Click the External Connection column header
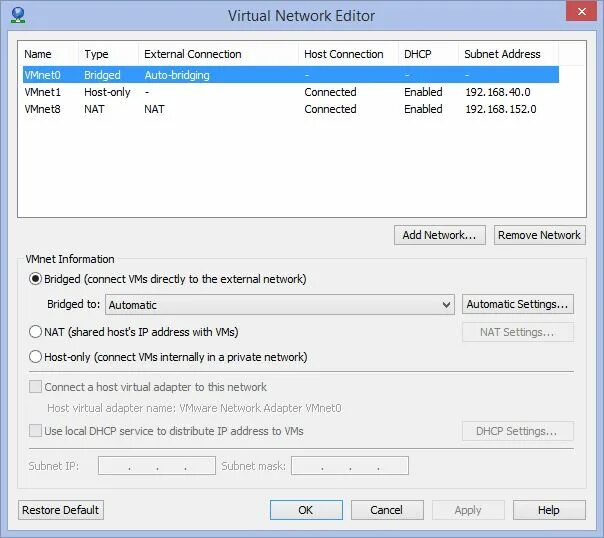The image size is (604, 538). click(193, 54)
